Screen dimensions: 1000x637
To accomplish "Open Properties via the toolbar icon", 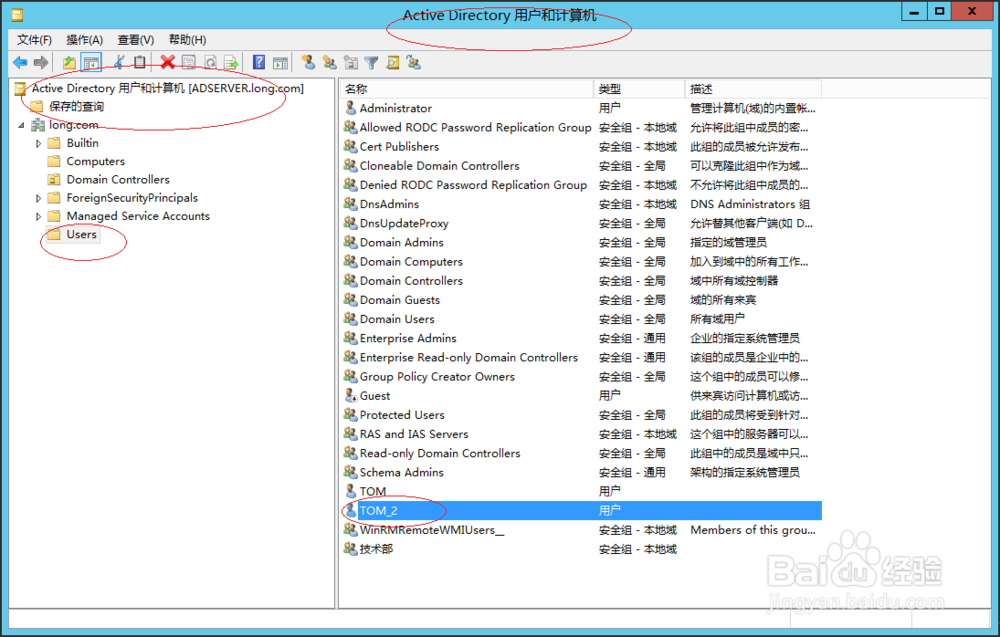I will [189, 62].
